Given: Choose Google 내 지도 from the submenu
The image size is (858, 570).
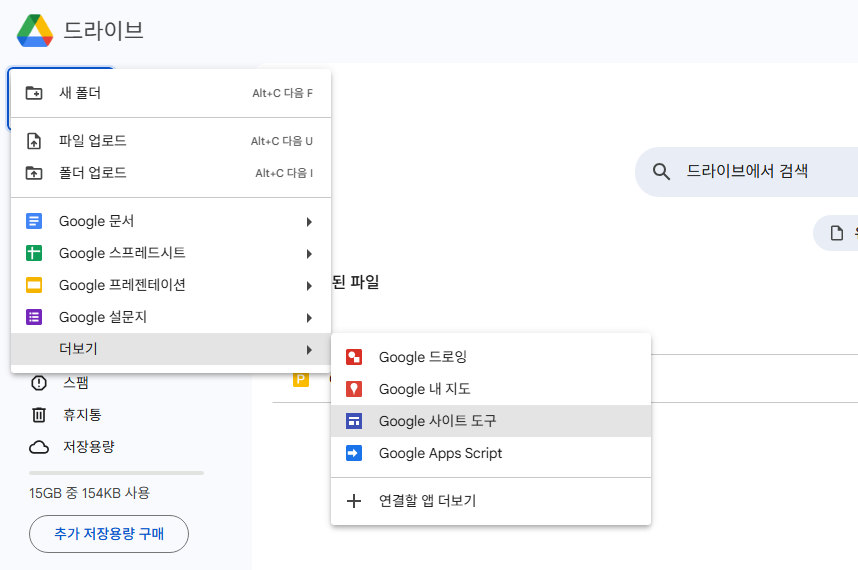Looking at the screenshot, I should point(491,389).
